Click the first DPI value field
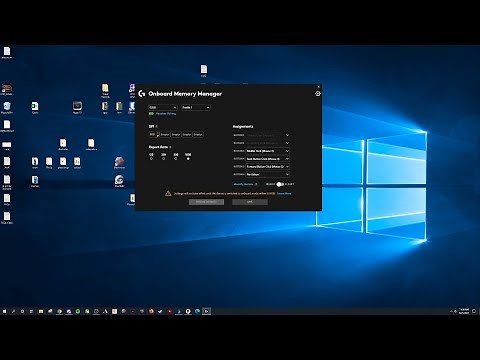Viewport: 480px width, 360px height. coord(153,135)
